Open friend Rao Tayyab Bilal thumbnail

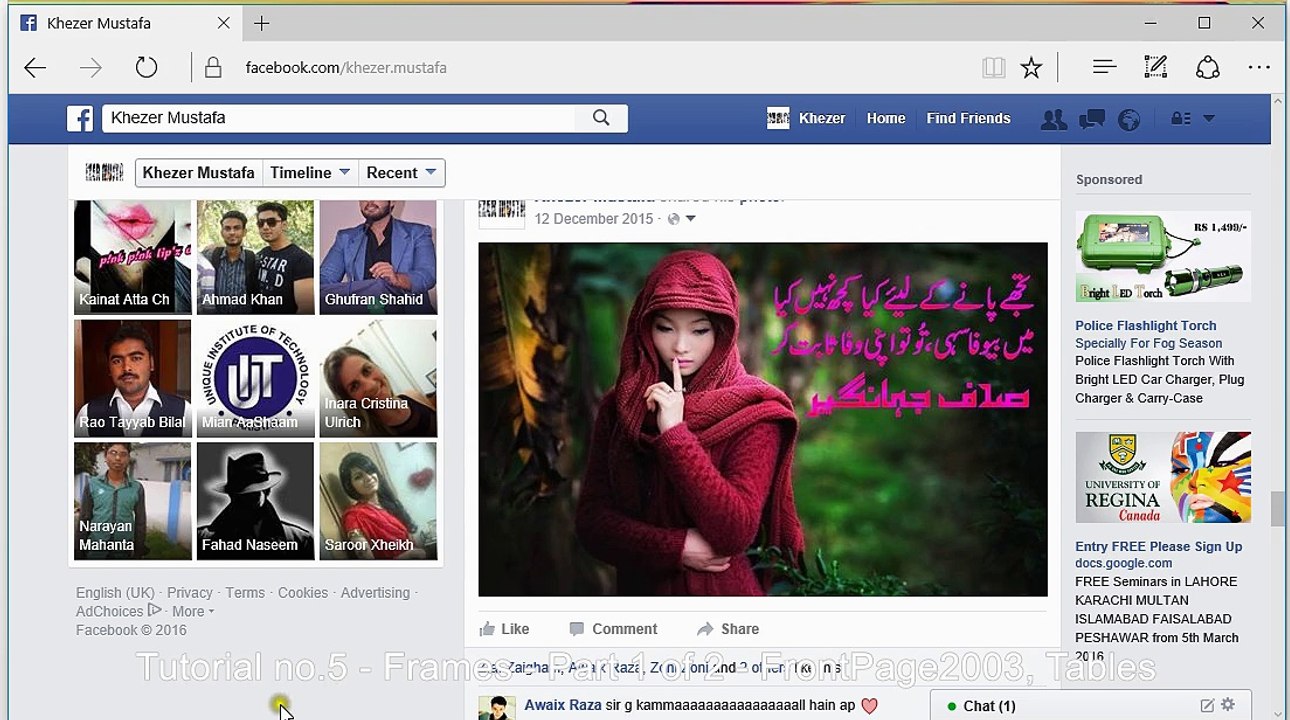point(132,378)
